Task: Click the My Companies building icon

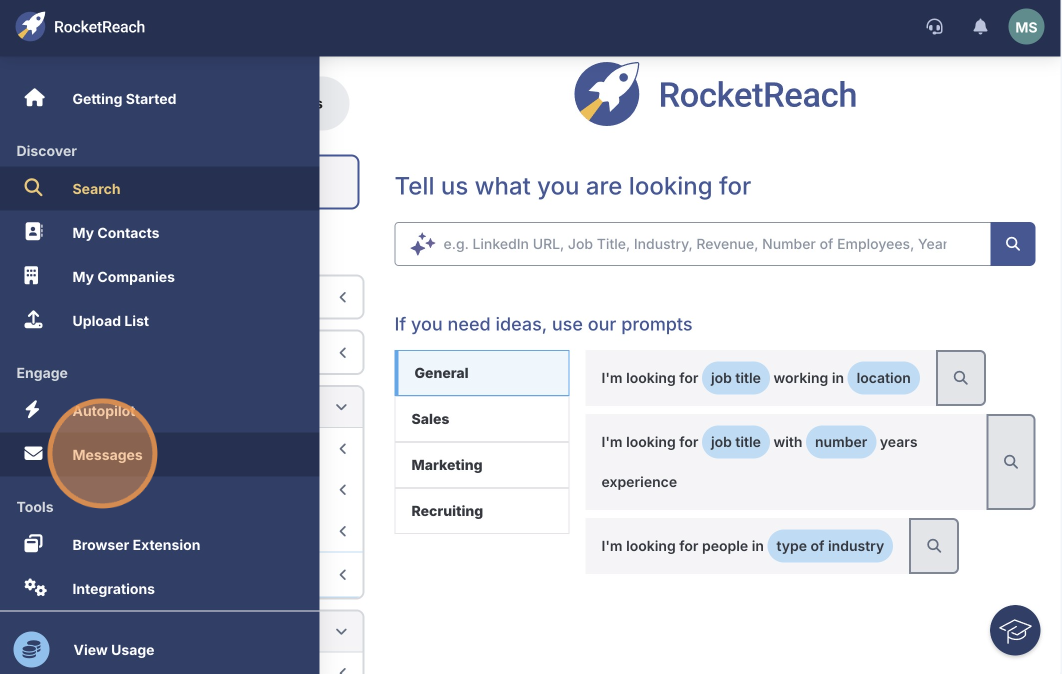Action: [31, 276]
